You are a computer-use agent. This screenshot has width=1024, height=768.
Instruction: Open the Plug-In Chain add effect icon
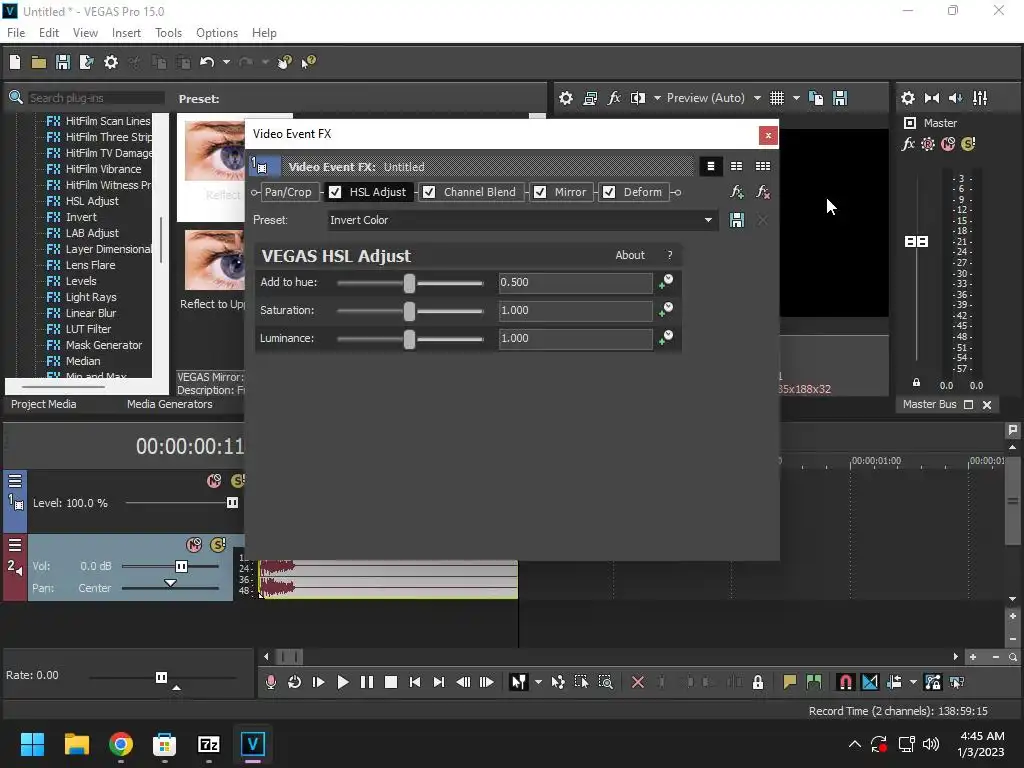click(737, 192)
